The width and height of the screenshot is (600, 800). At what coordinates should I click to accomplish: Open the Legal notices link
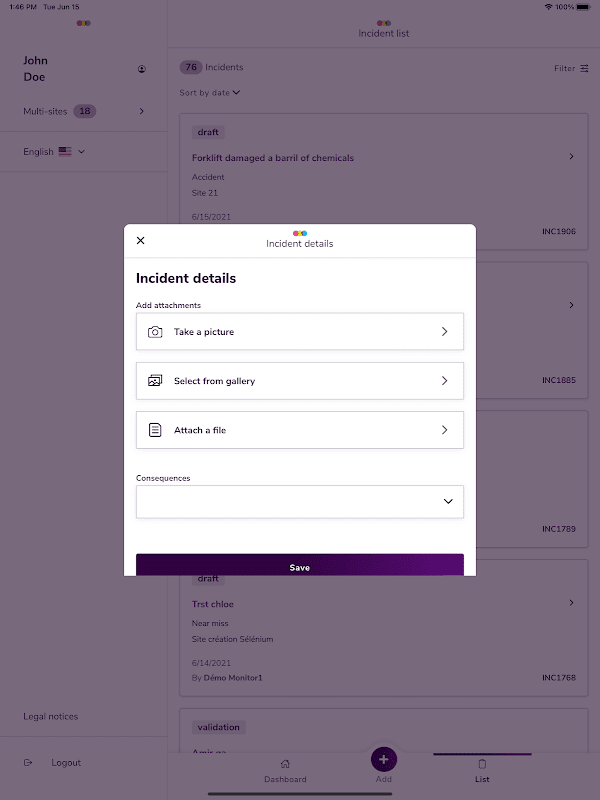click(x=51, y=716)
